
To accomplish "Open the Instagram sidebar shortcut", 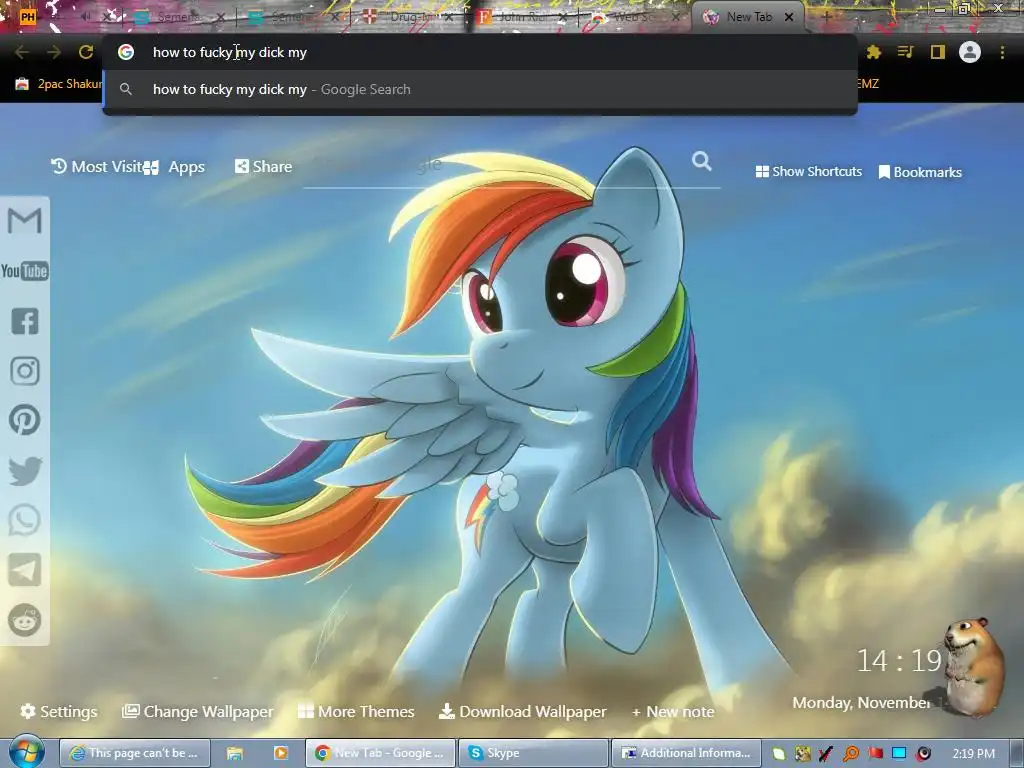I will click(x=25, y=371).
